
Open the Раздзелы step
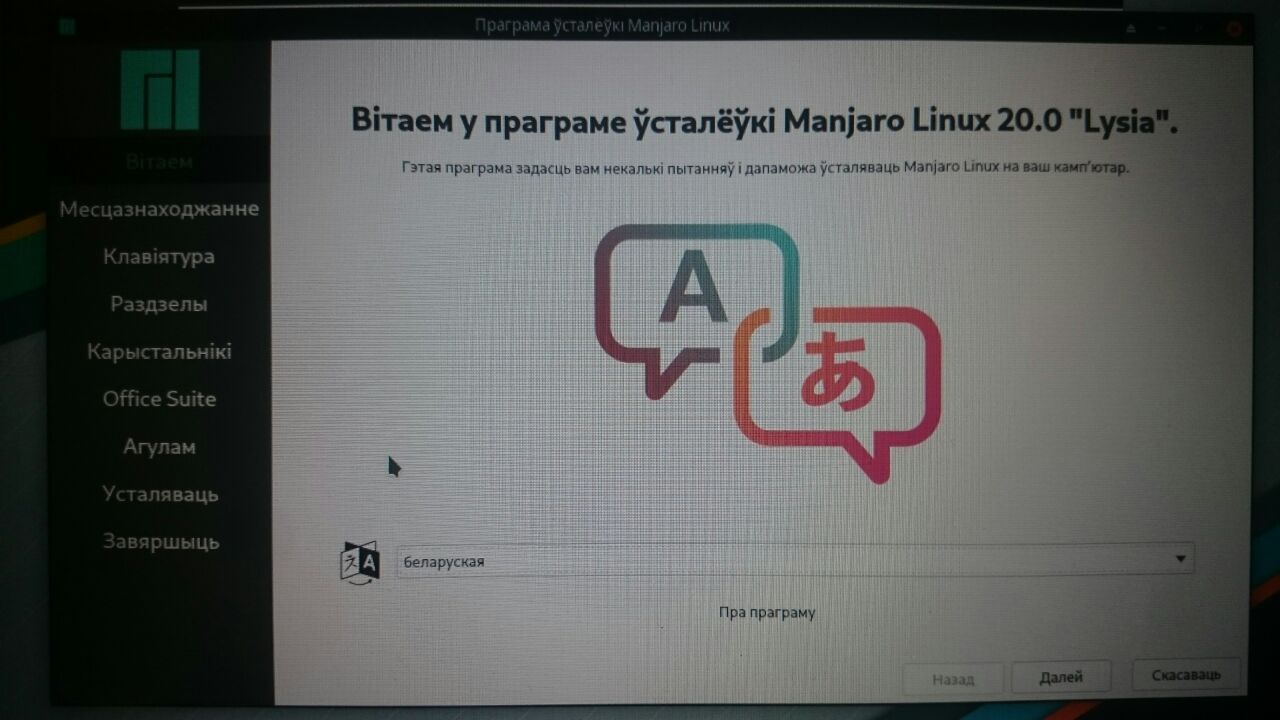(160, 304)
